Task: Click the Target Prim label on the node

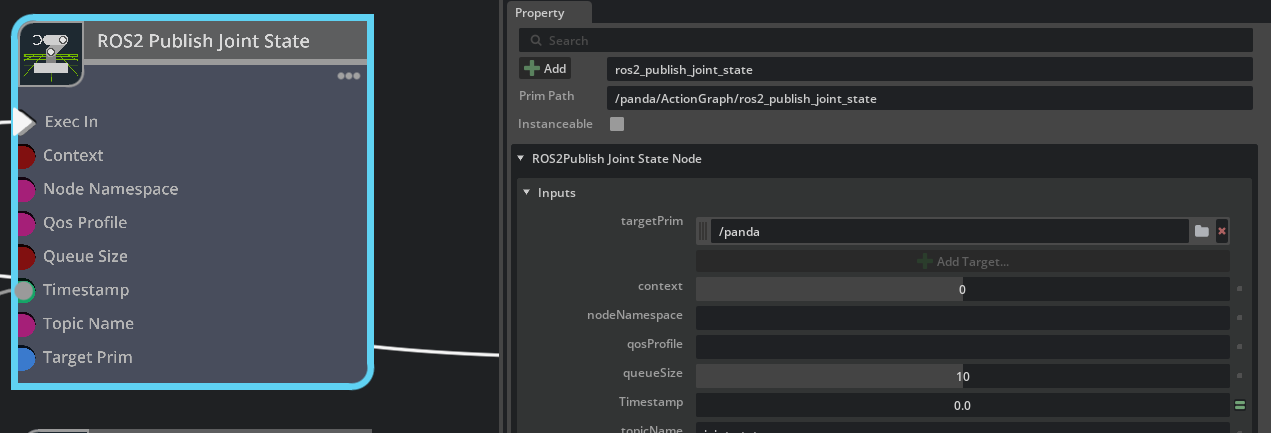Action: pyautogui.click(x=88, y=357)
